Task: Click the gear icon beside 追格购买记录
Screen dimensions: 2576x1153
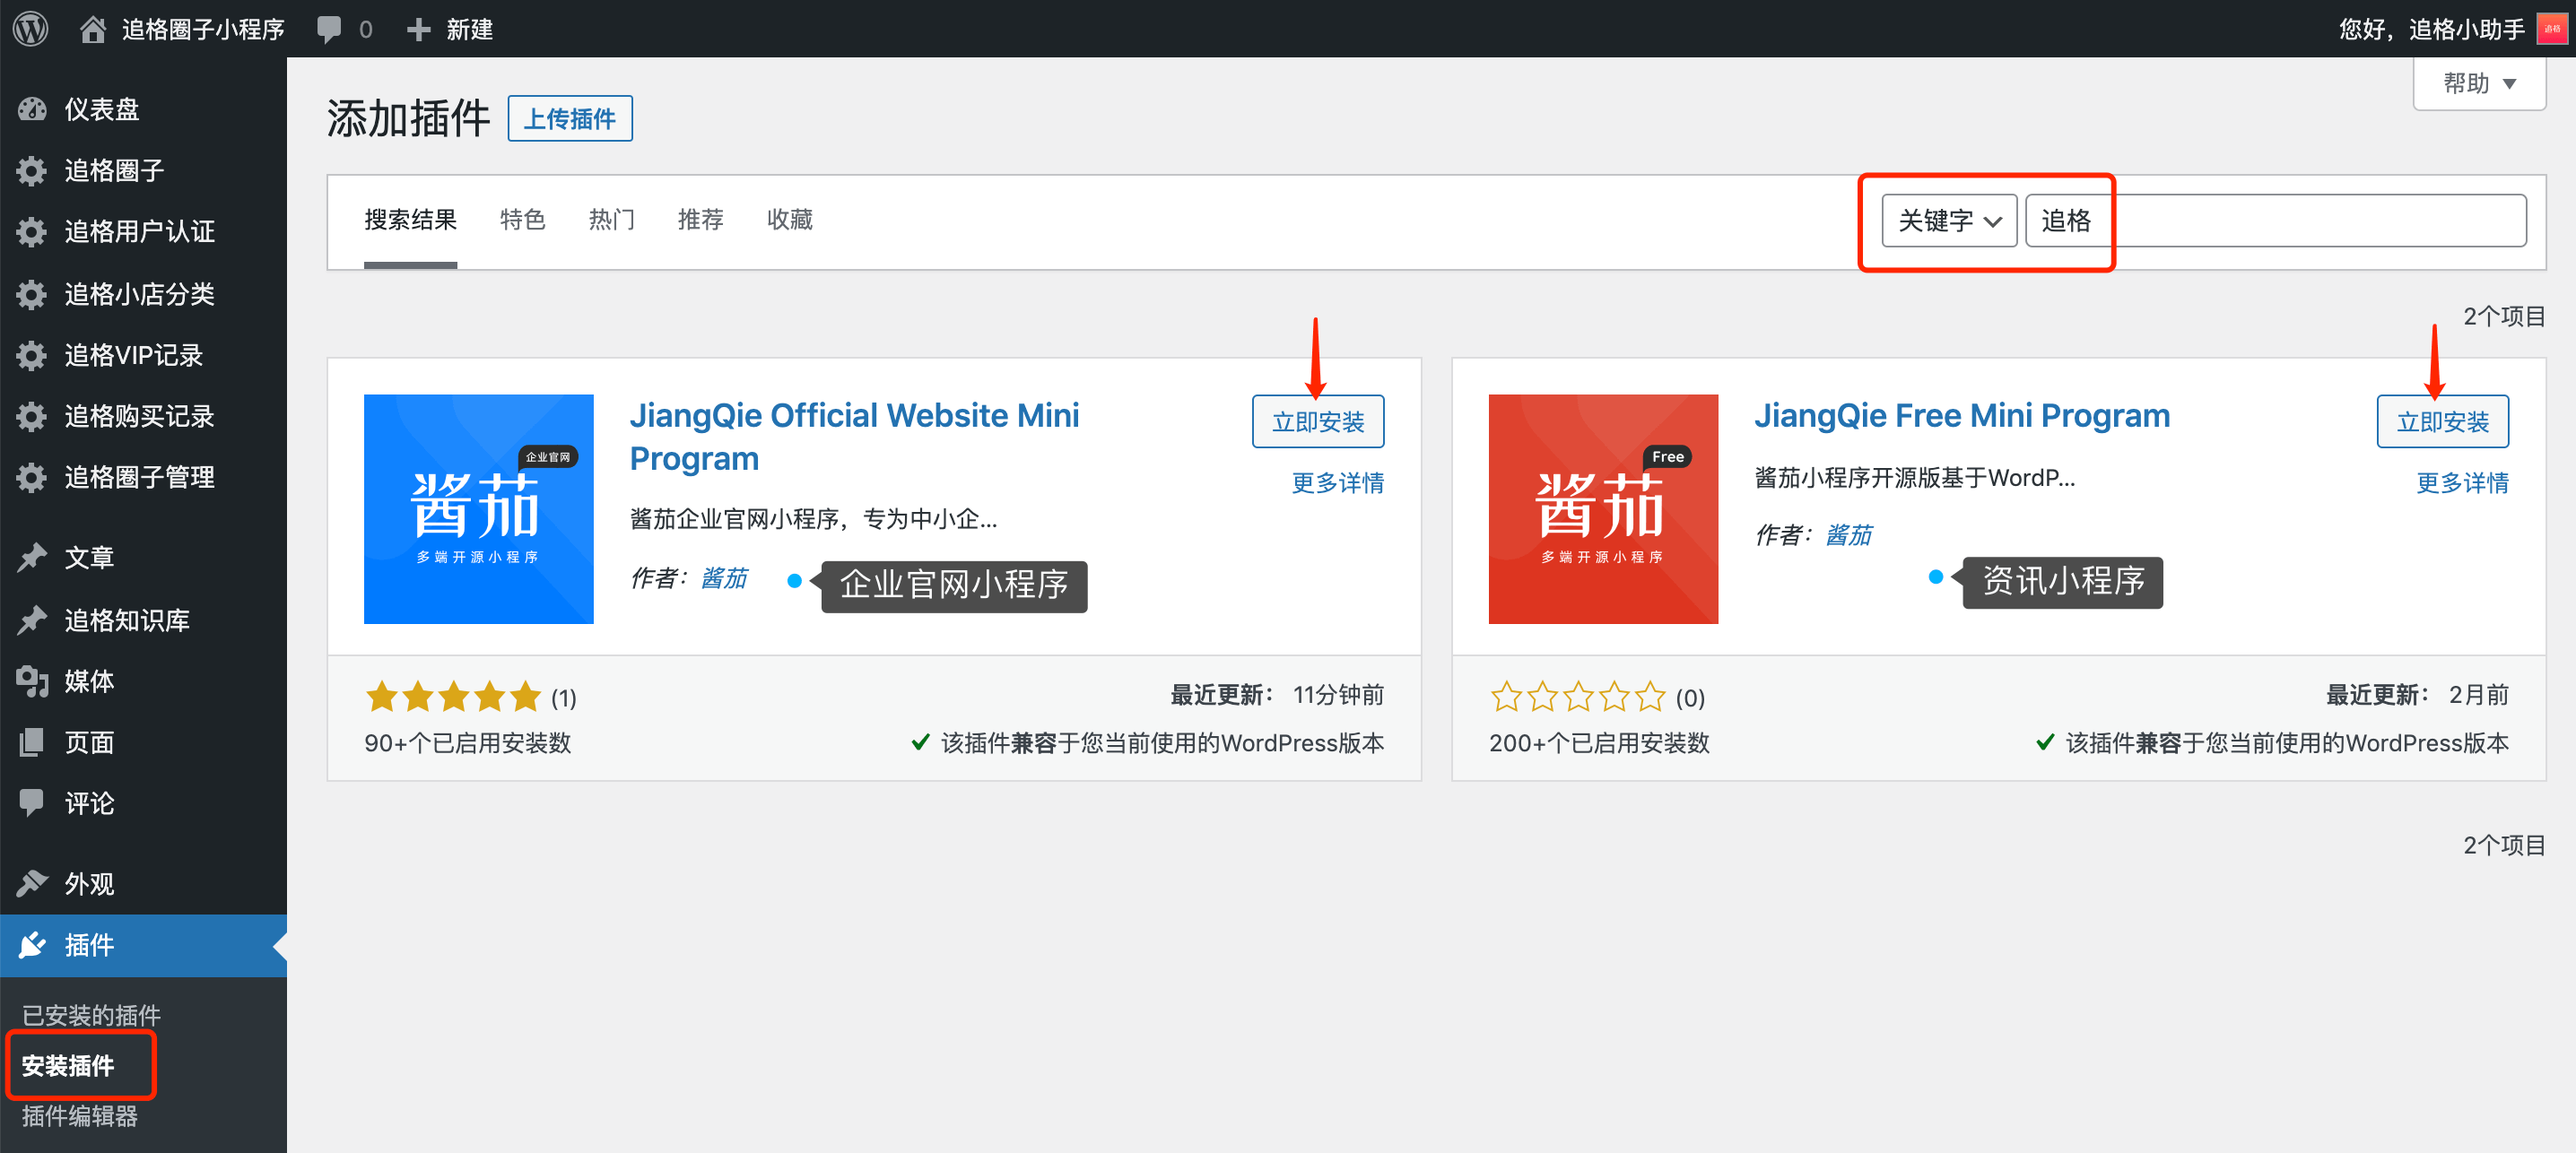Action: pyautogui.click(x=32, y=416)
